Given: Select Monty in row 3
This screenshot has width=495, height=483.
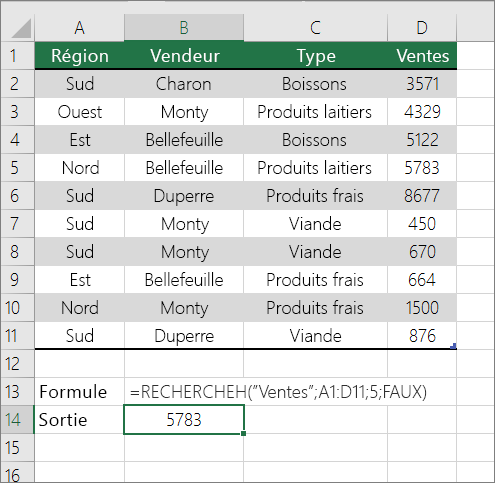Looking at the screenshot, I should 184,112.
